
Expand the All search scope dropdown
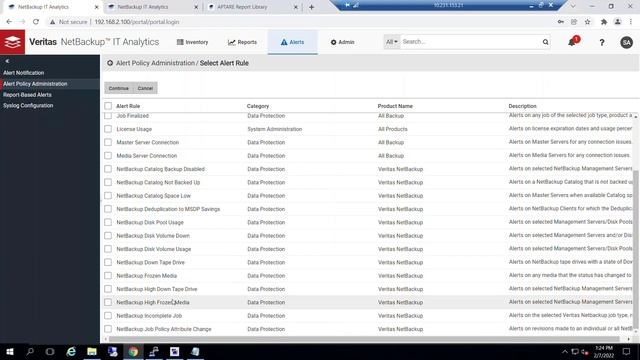click(x=391, y=42)
